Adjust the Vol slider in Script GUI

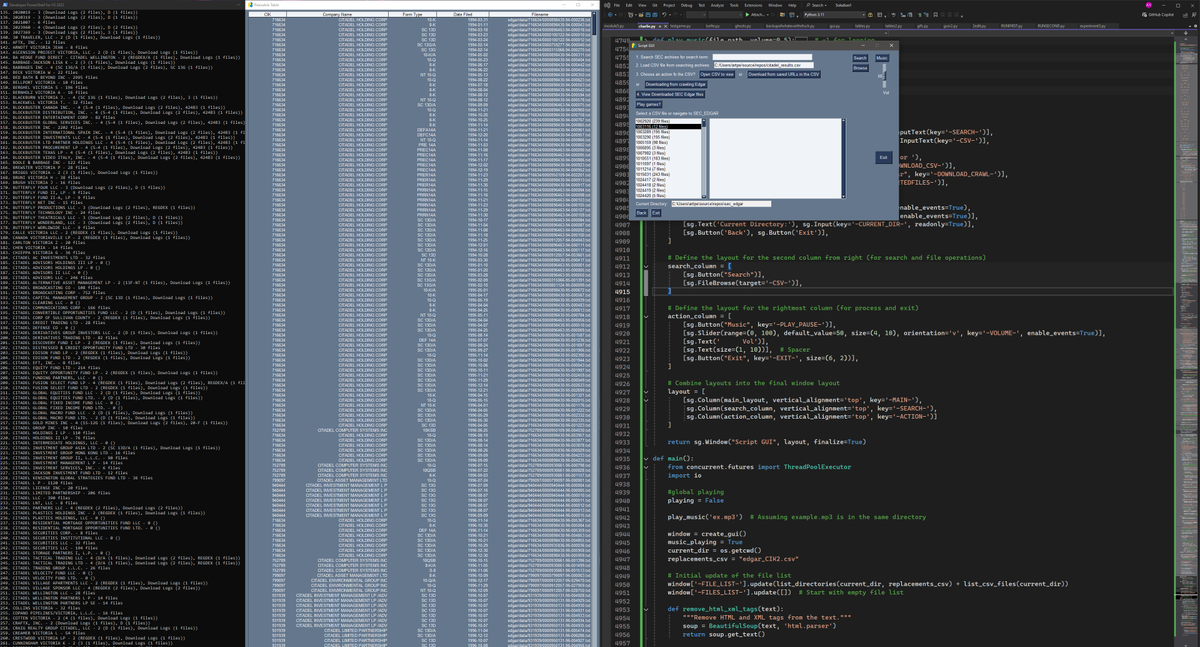884,76
